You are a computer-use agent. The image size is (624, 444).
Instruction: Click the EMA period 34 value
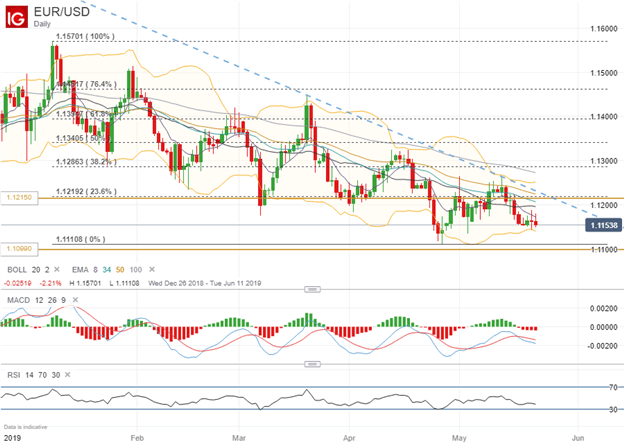[107, 270]
